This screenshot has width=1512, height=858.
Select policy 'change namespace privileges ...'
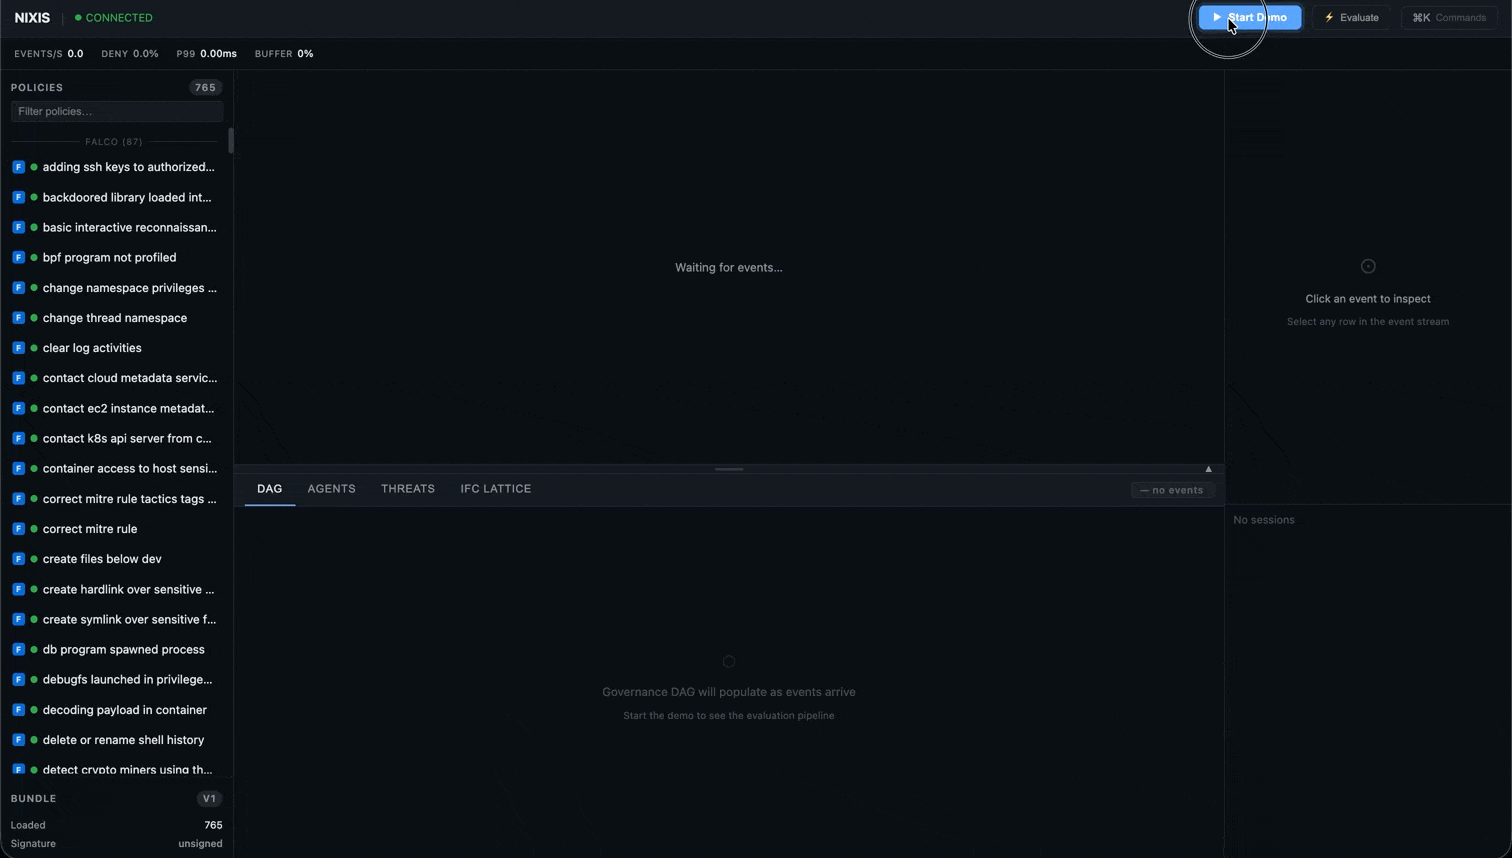117,288
